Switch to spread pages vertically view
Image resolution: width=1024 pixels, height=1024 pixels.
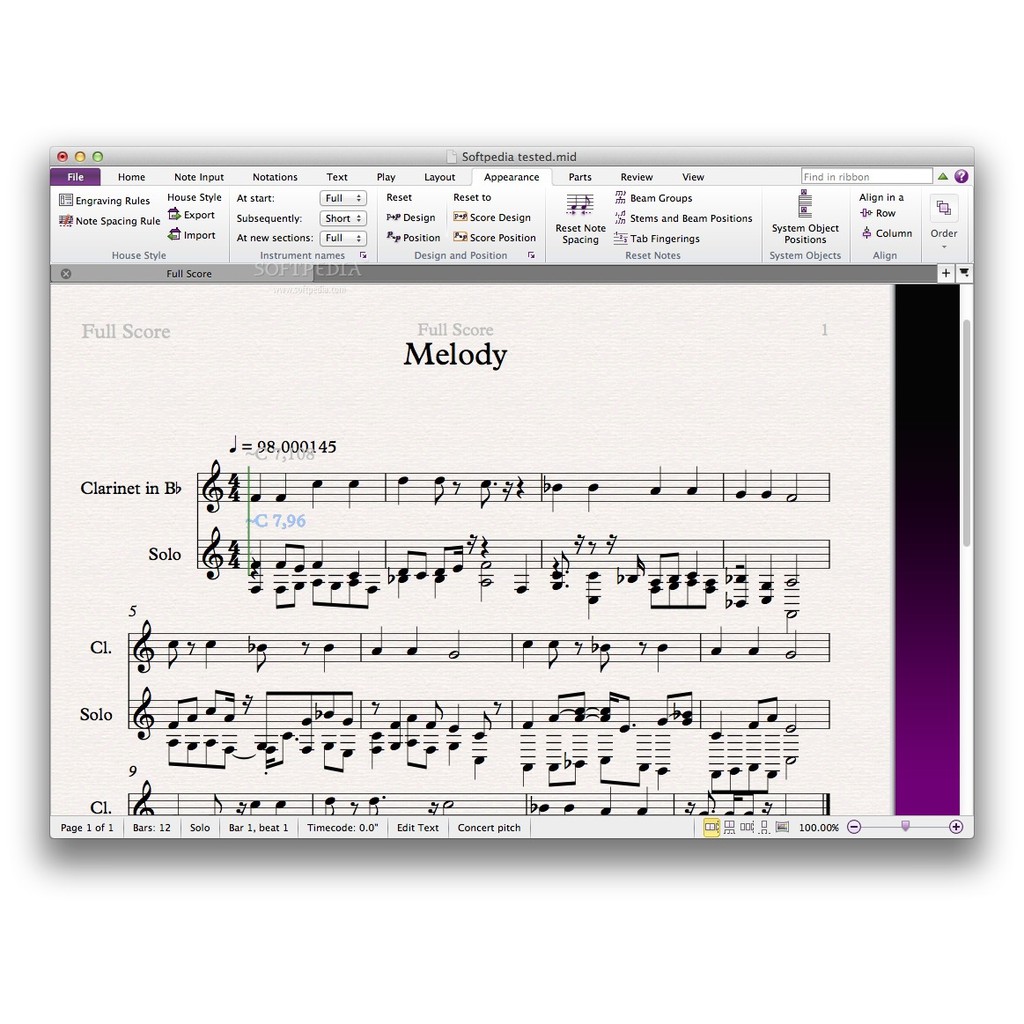click(729, 827)
